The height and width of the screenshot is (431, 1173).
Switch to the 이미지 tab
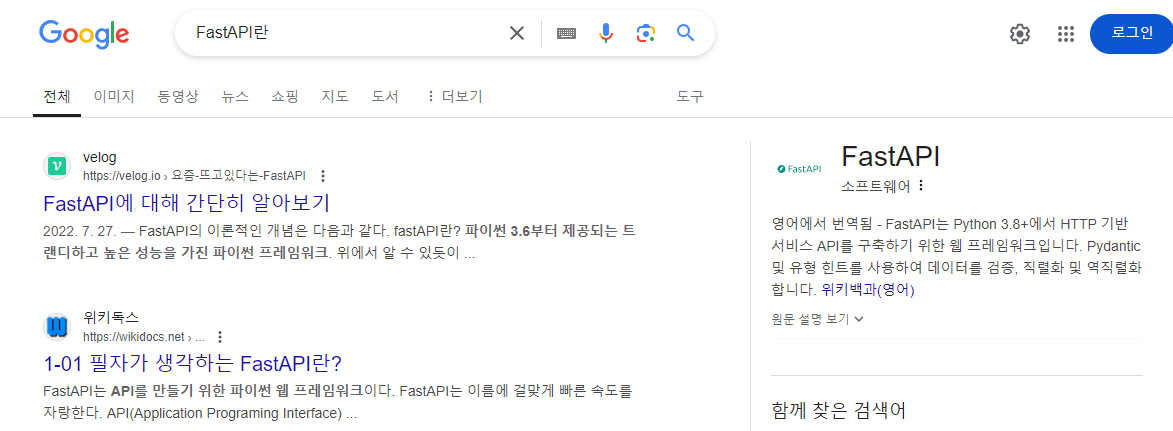pos(114,97)
